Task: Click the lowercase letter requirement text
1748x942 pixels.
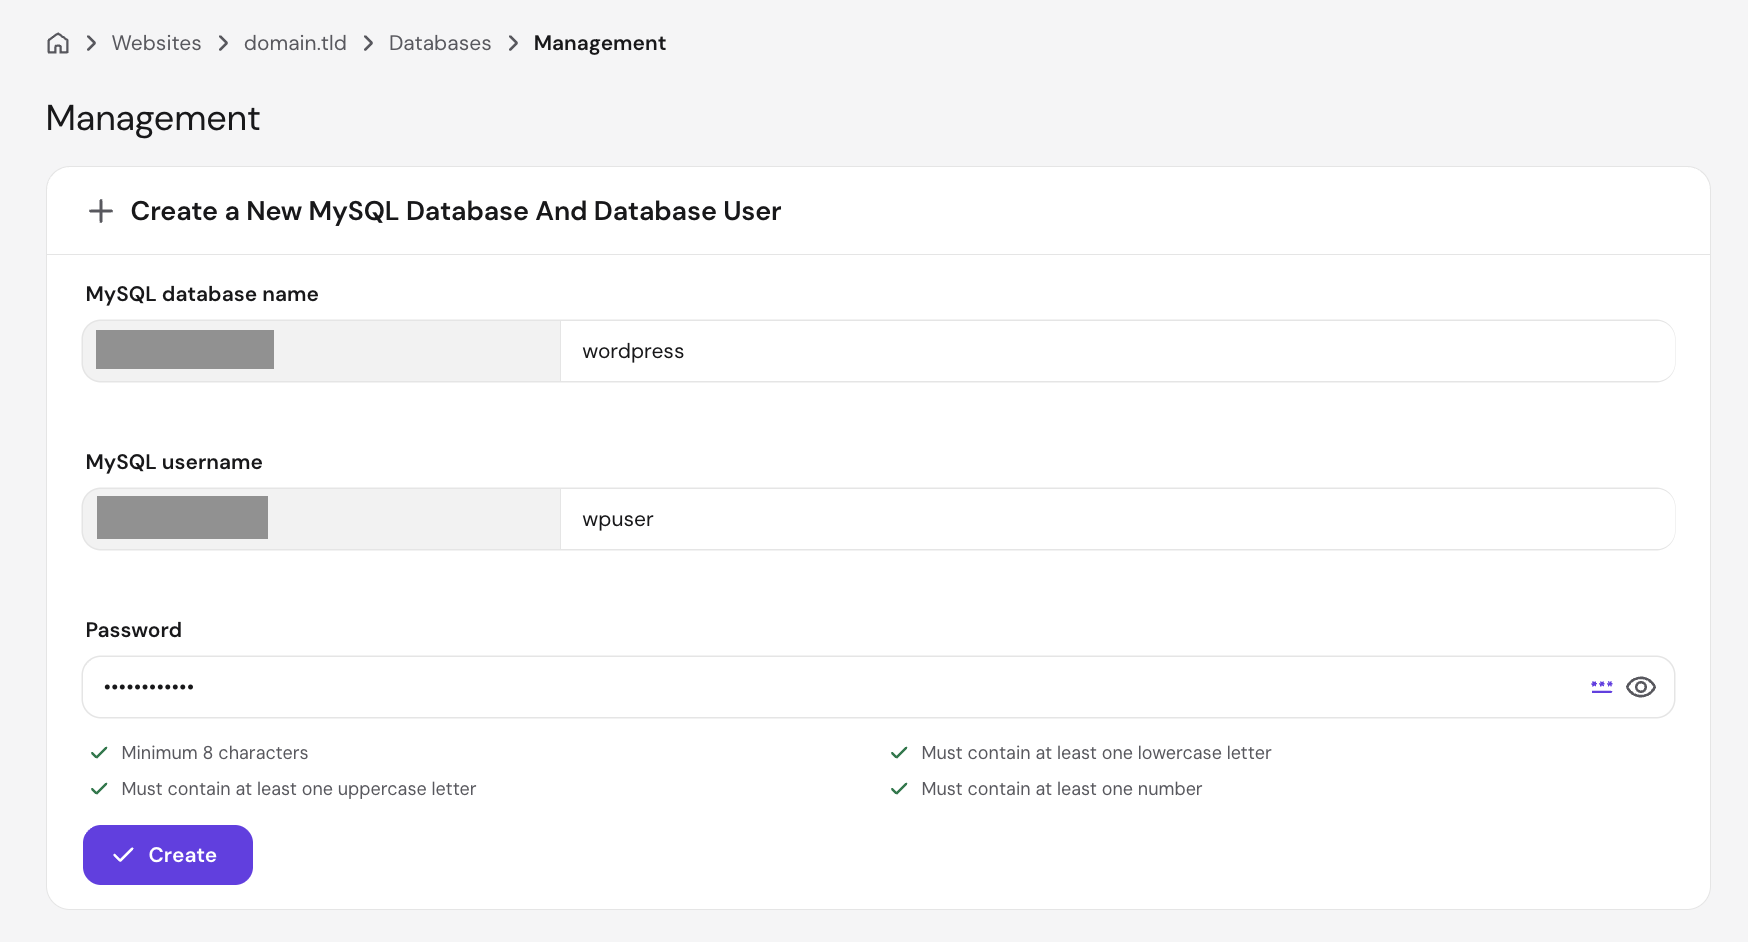Action: tap(1096, 753)
